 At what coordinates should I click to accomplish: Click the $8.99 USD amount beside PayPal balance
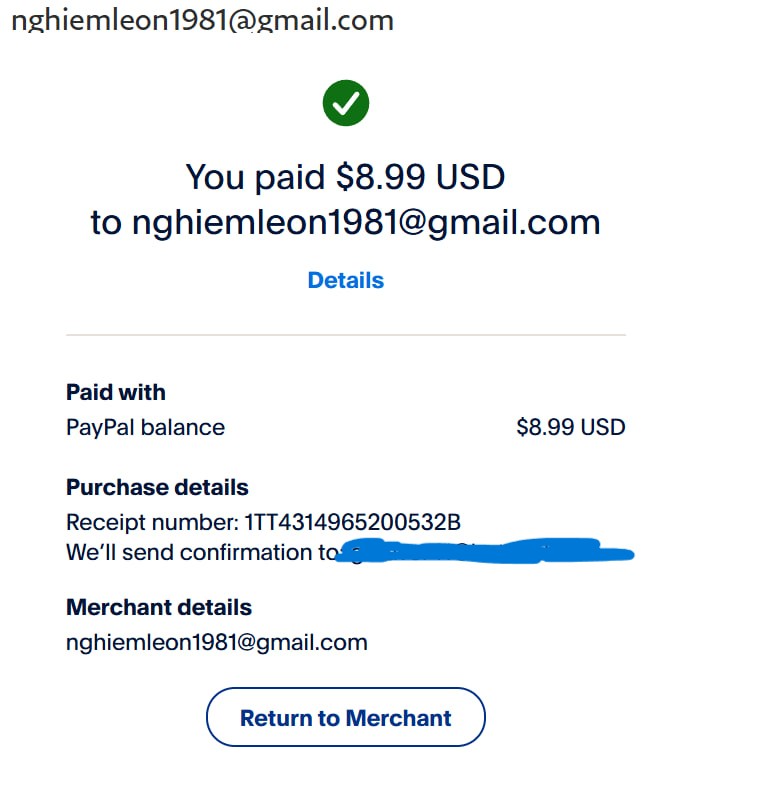pyautogui.click(x=571, y=427)
